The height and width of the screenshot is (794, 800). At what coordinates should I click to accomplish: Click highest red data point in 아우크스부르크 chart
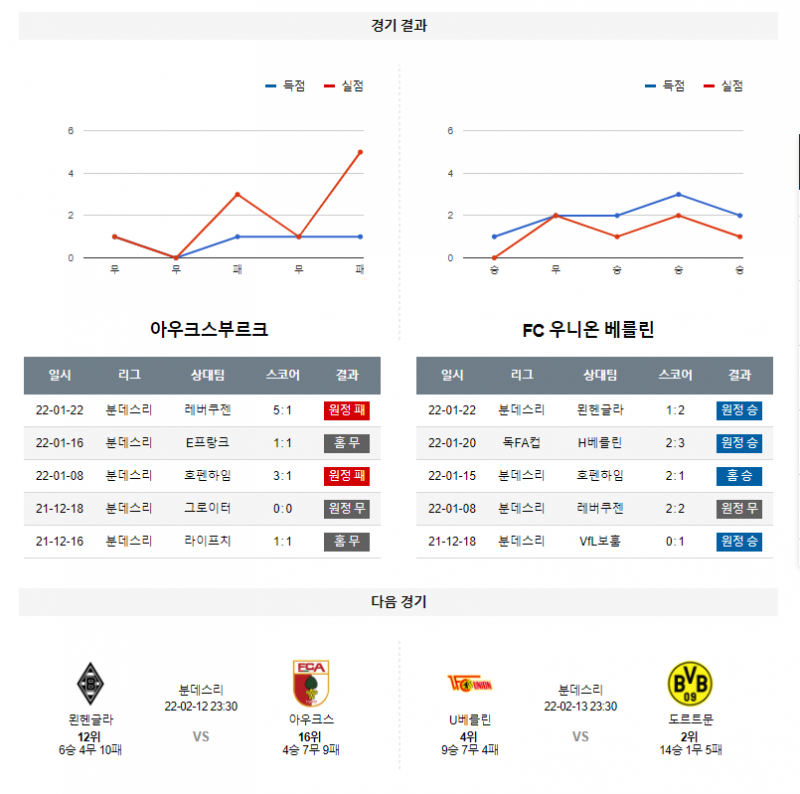(x=360, y=152)
